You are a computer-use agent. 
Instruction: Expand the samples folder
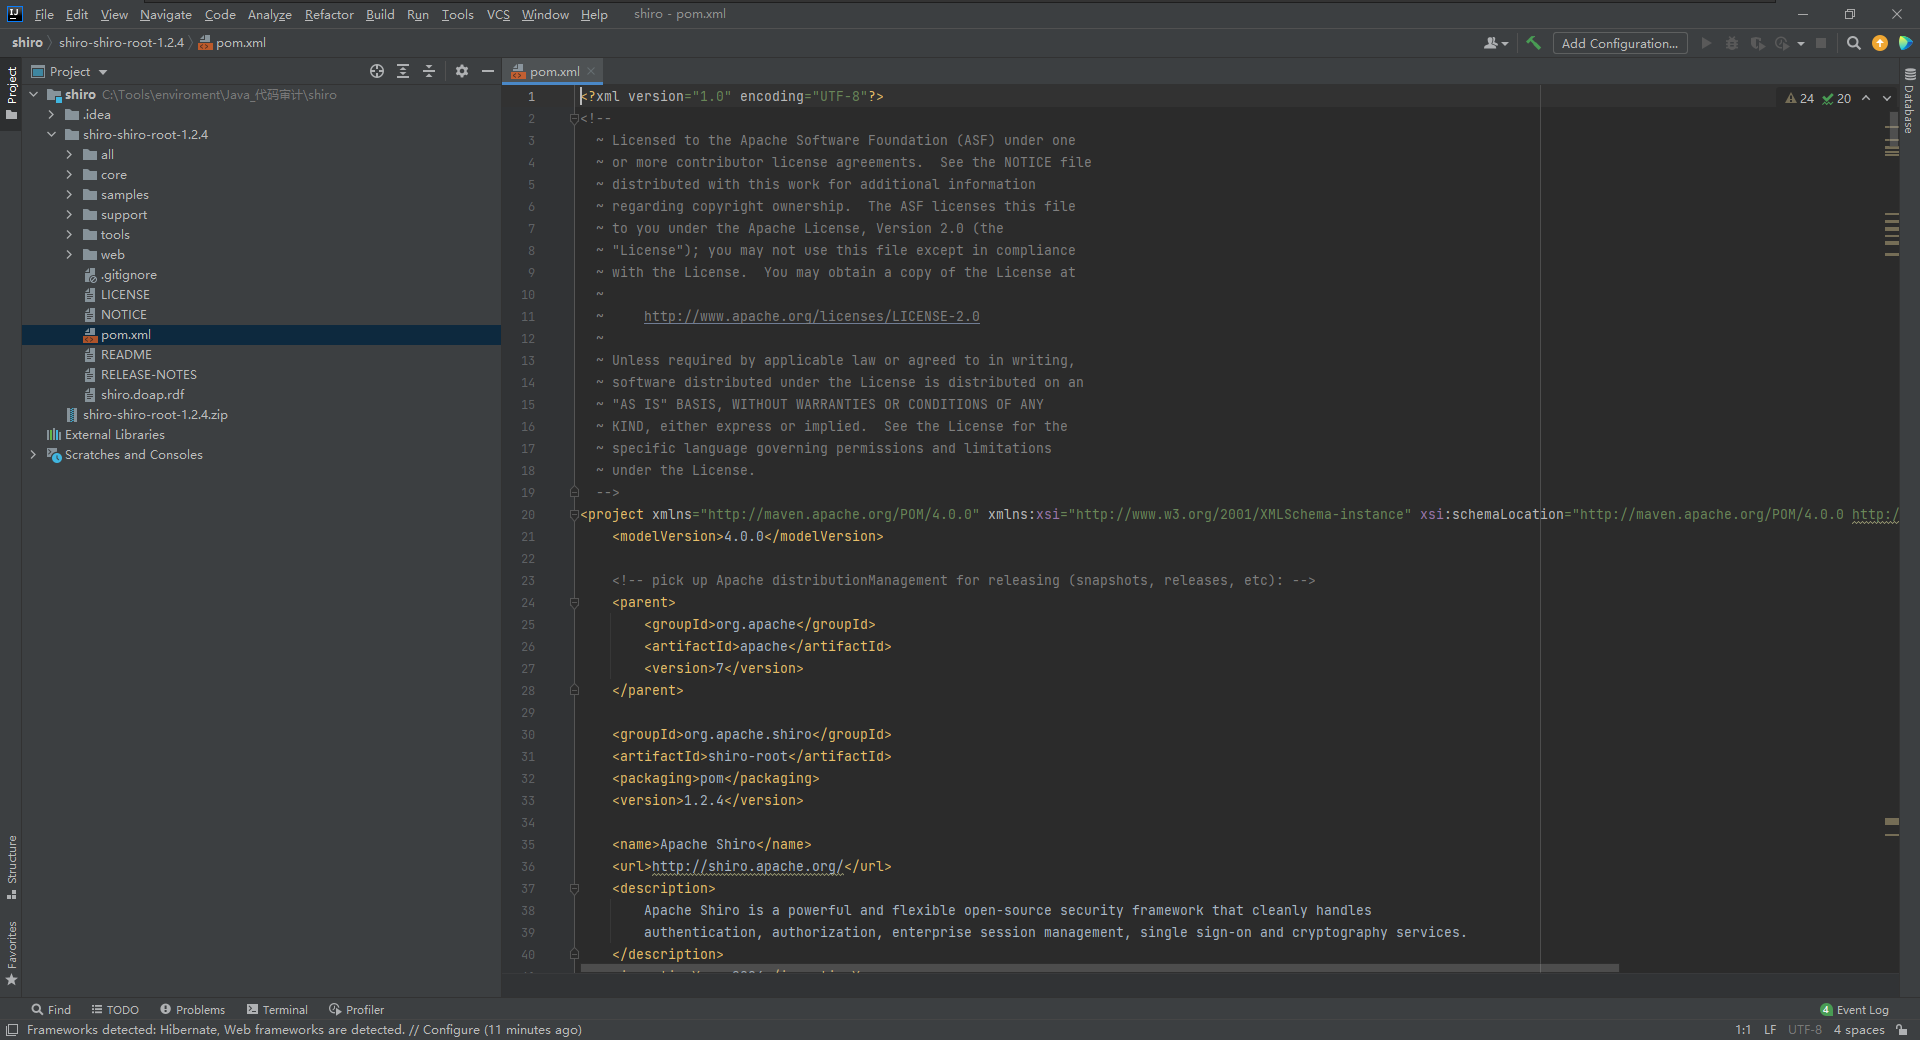(69, 194)
